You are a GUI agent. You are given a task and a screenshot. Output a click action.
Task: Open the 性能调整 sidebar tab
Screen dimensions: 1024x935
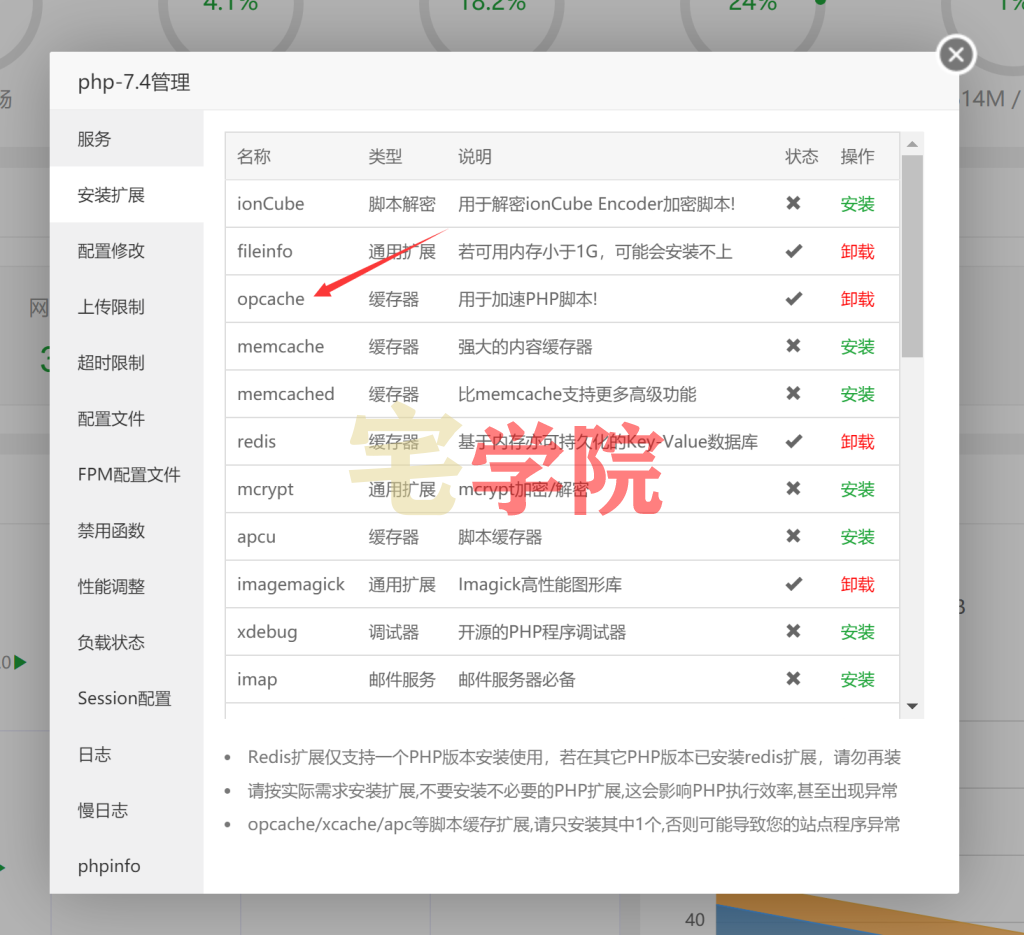(127, 586)
